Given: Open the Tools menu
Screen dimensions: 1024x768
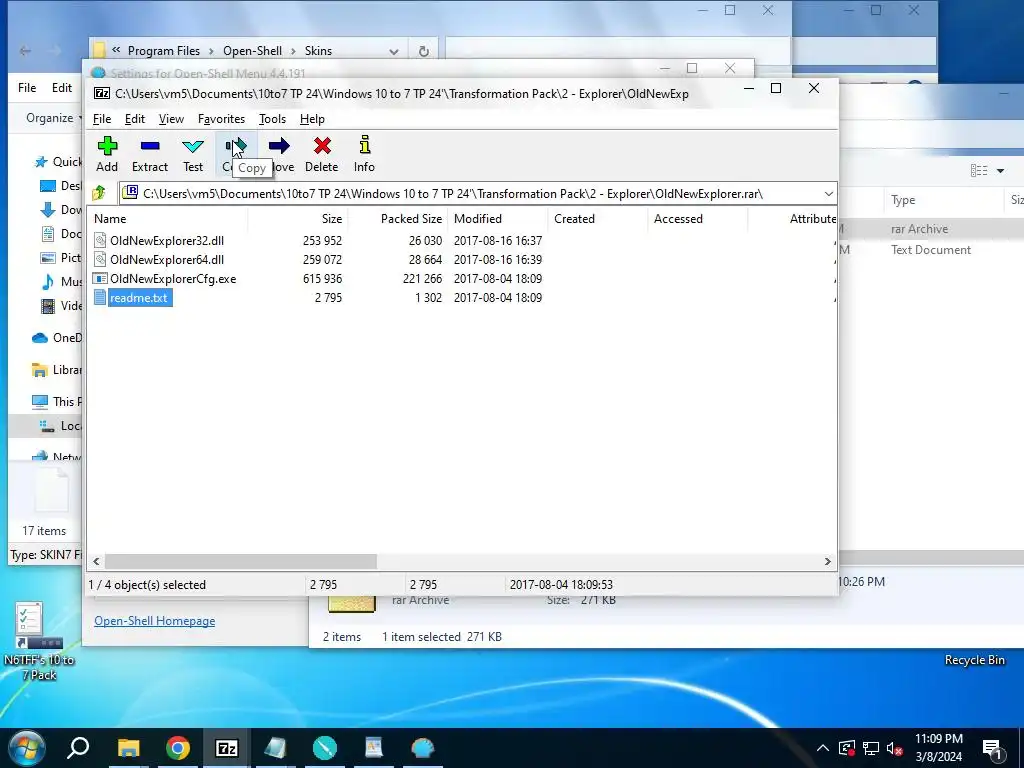Looking at the screenshot, I should [272, 119].
